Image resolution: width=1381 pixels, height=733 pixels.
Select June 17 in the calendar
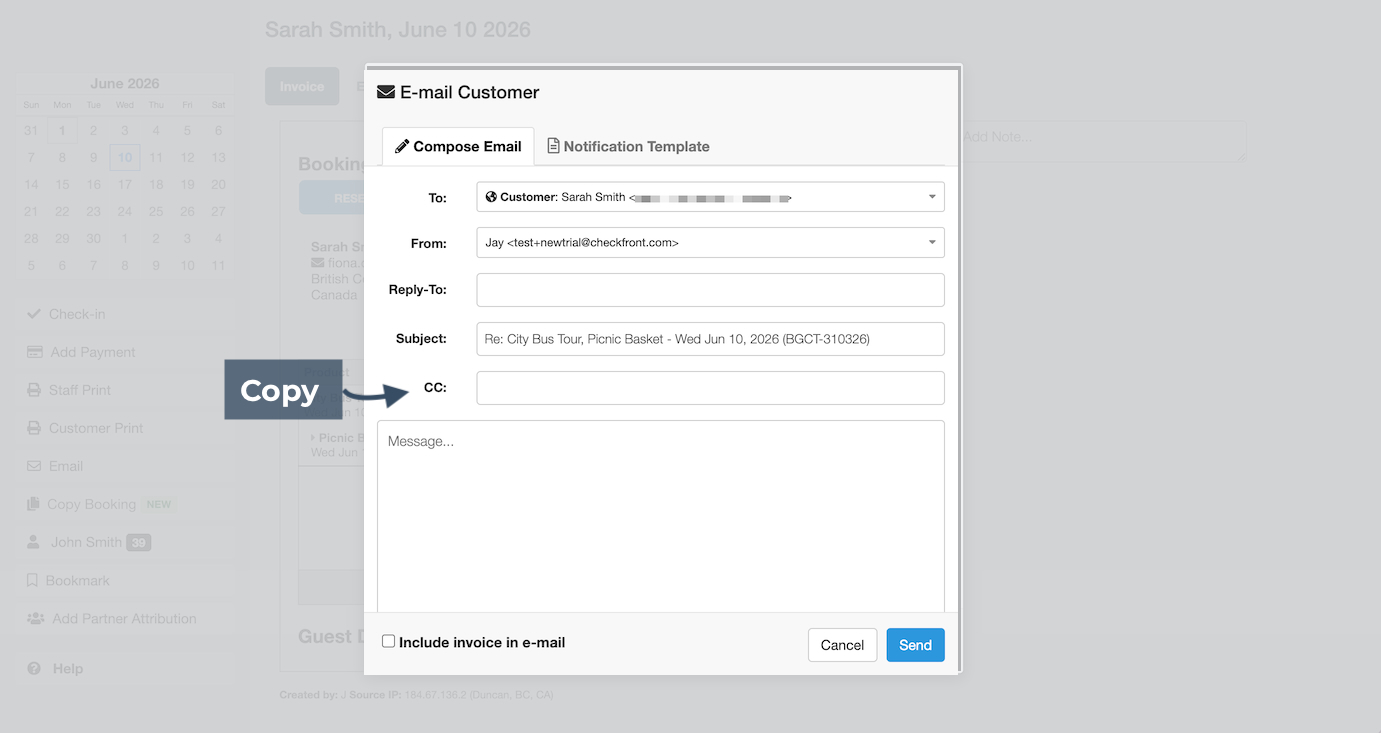click(x=125, y=184)
